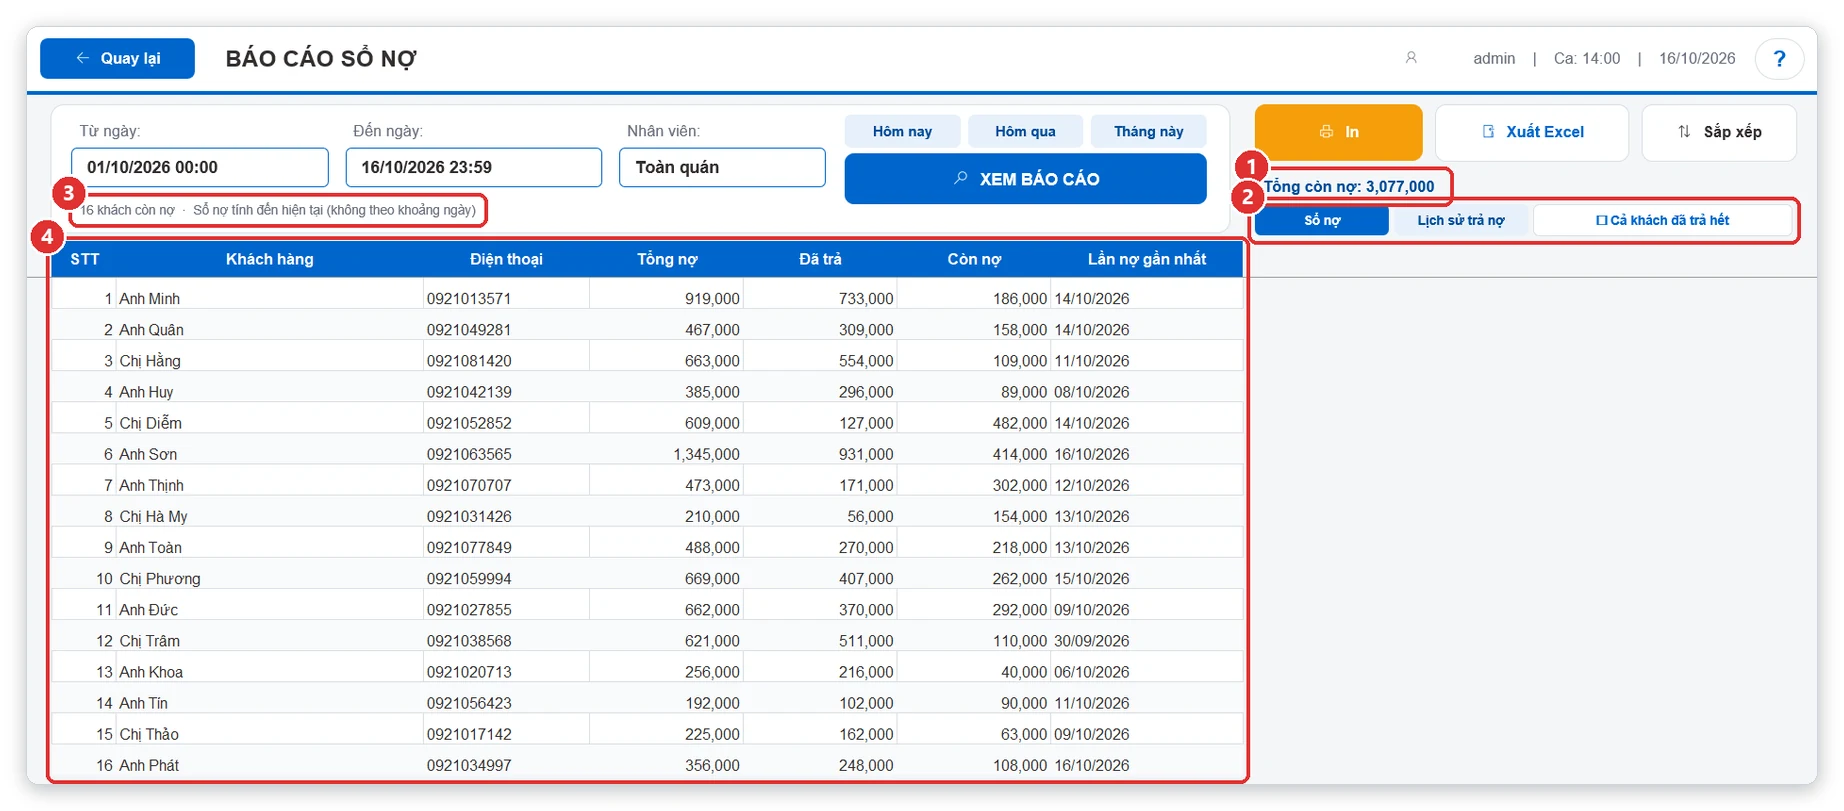The image size is (1844, 811).
Task: Click paid amount 248,000 for Anh Phát
Action: pyautogui.click(x=866, y=765)
